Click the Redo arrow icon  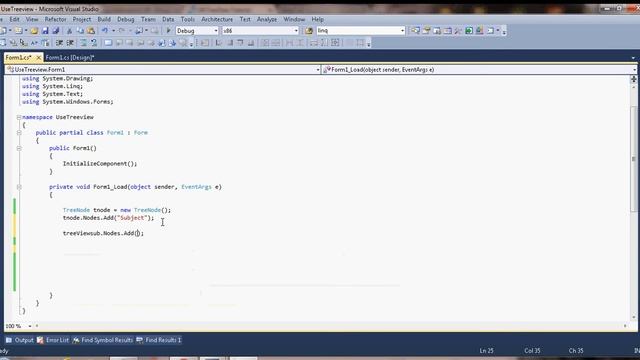(x=122, y=31)
